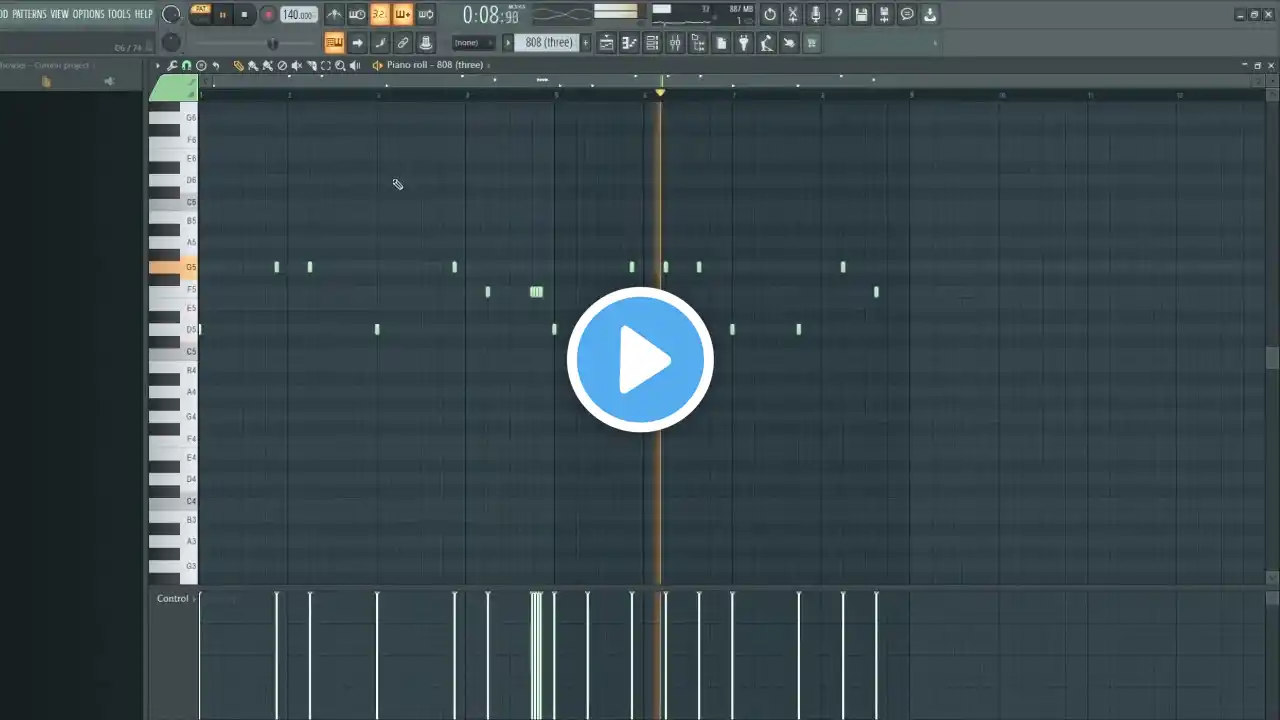This screenshot has height=720, width=1280.
Task: Click the download content library icon
Action: (x=930, y=15)
